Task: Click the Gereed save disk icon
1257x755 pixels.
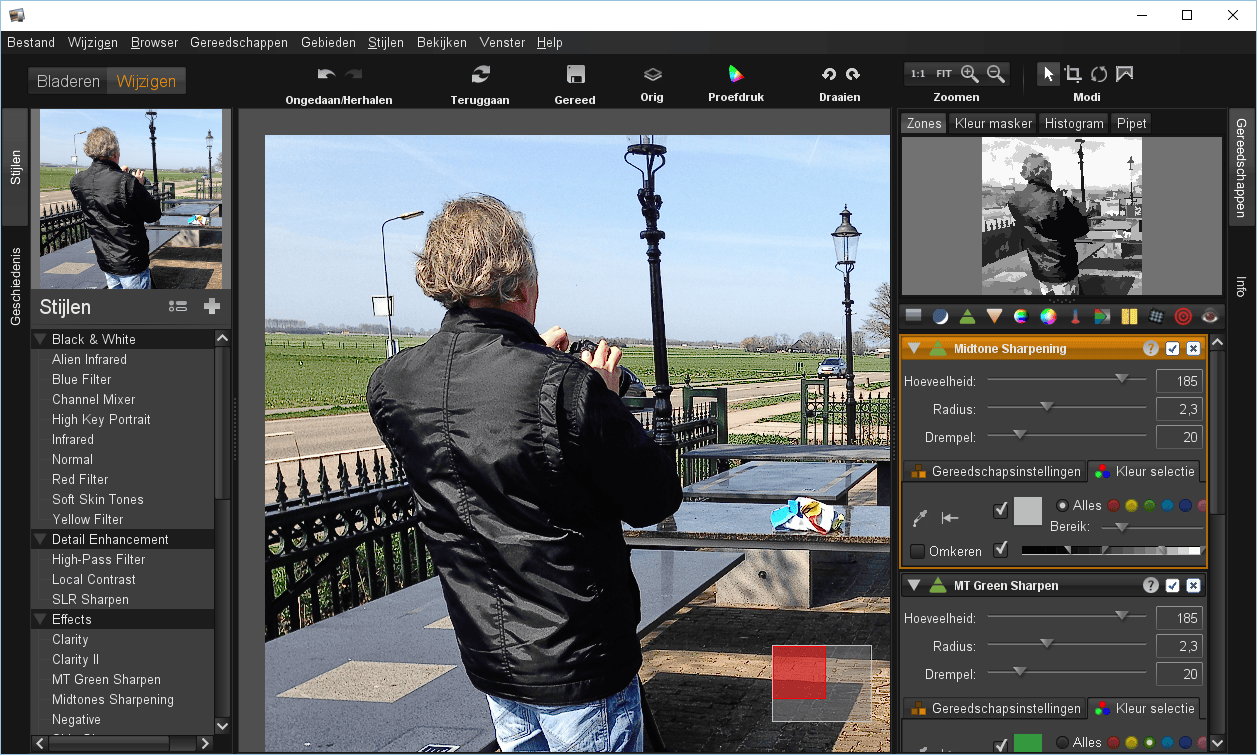Action: [575, 75]
